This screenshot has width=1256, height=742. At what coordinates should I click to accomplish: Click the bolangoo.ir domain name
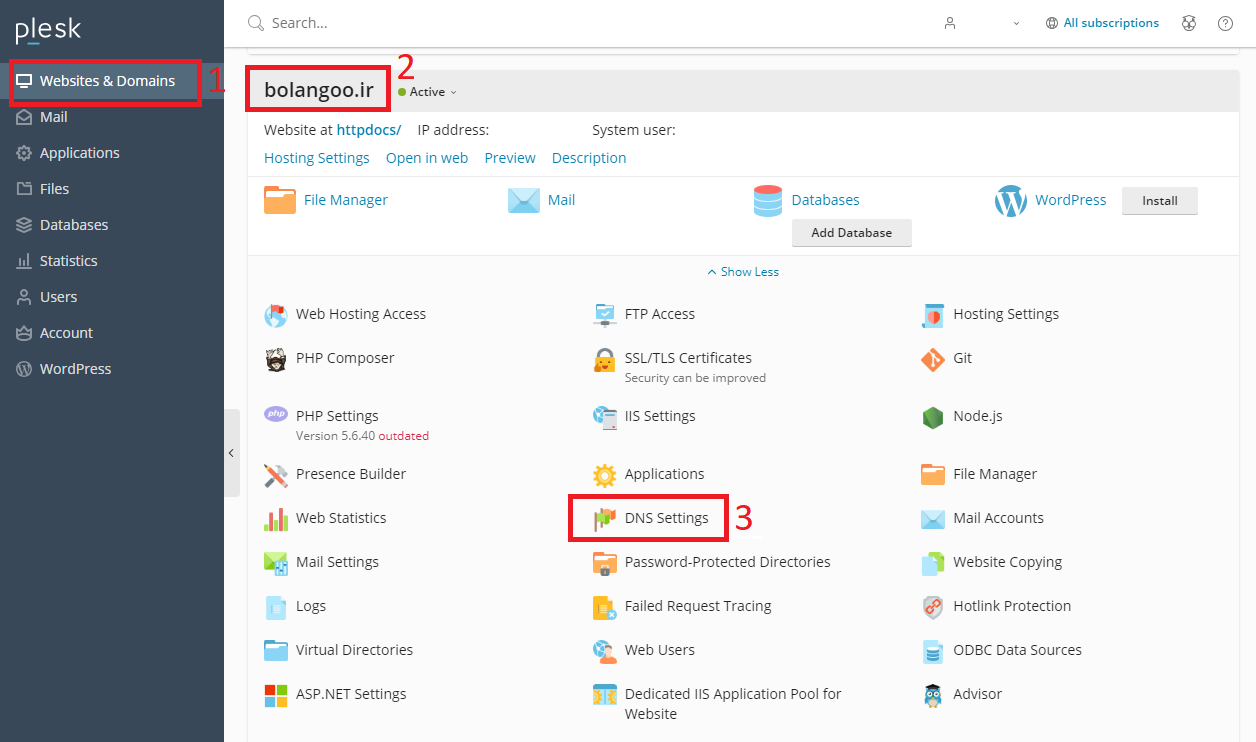pyautogui.click(x=319, y=91)
